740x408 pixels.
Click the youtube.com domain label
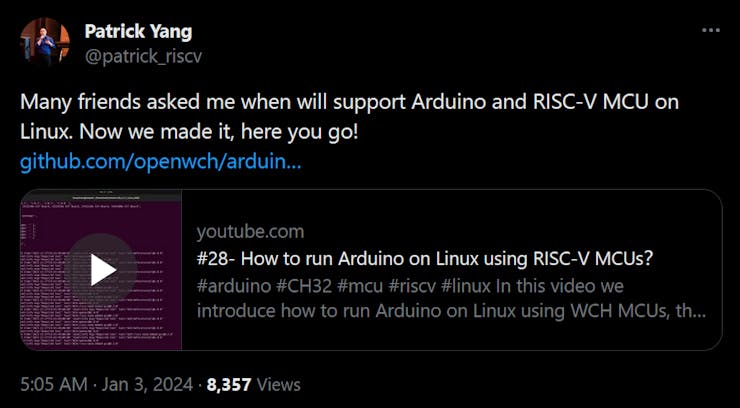pos(250,232)
